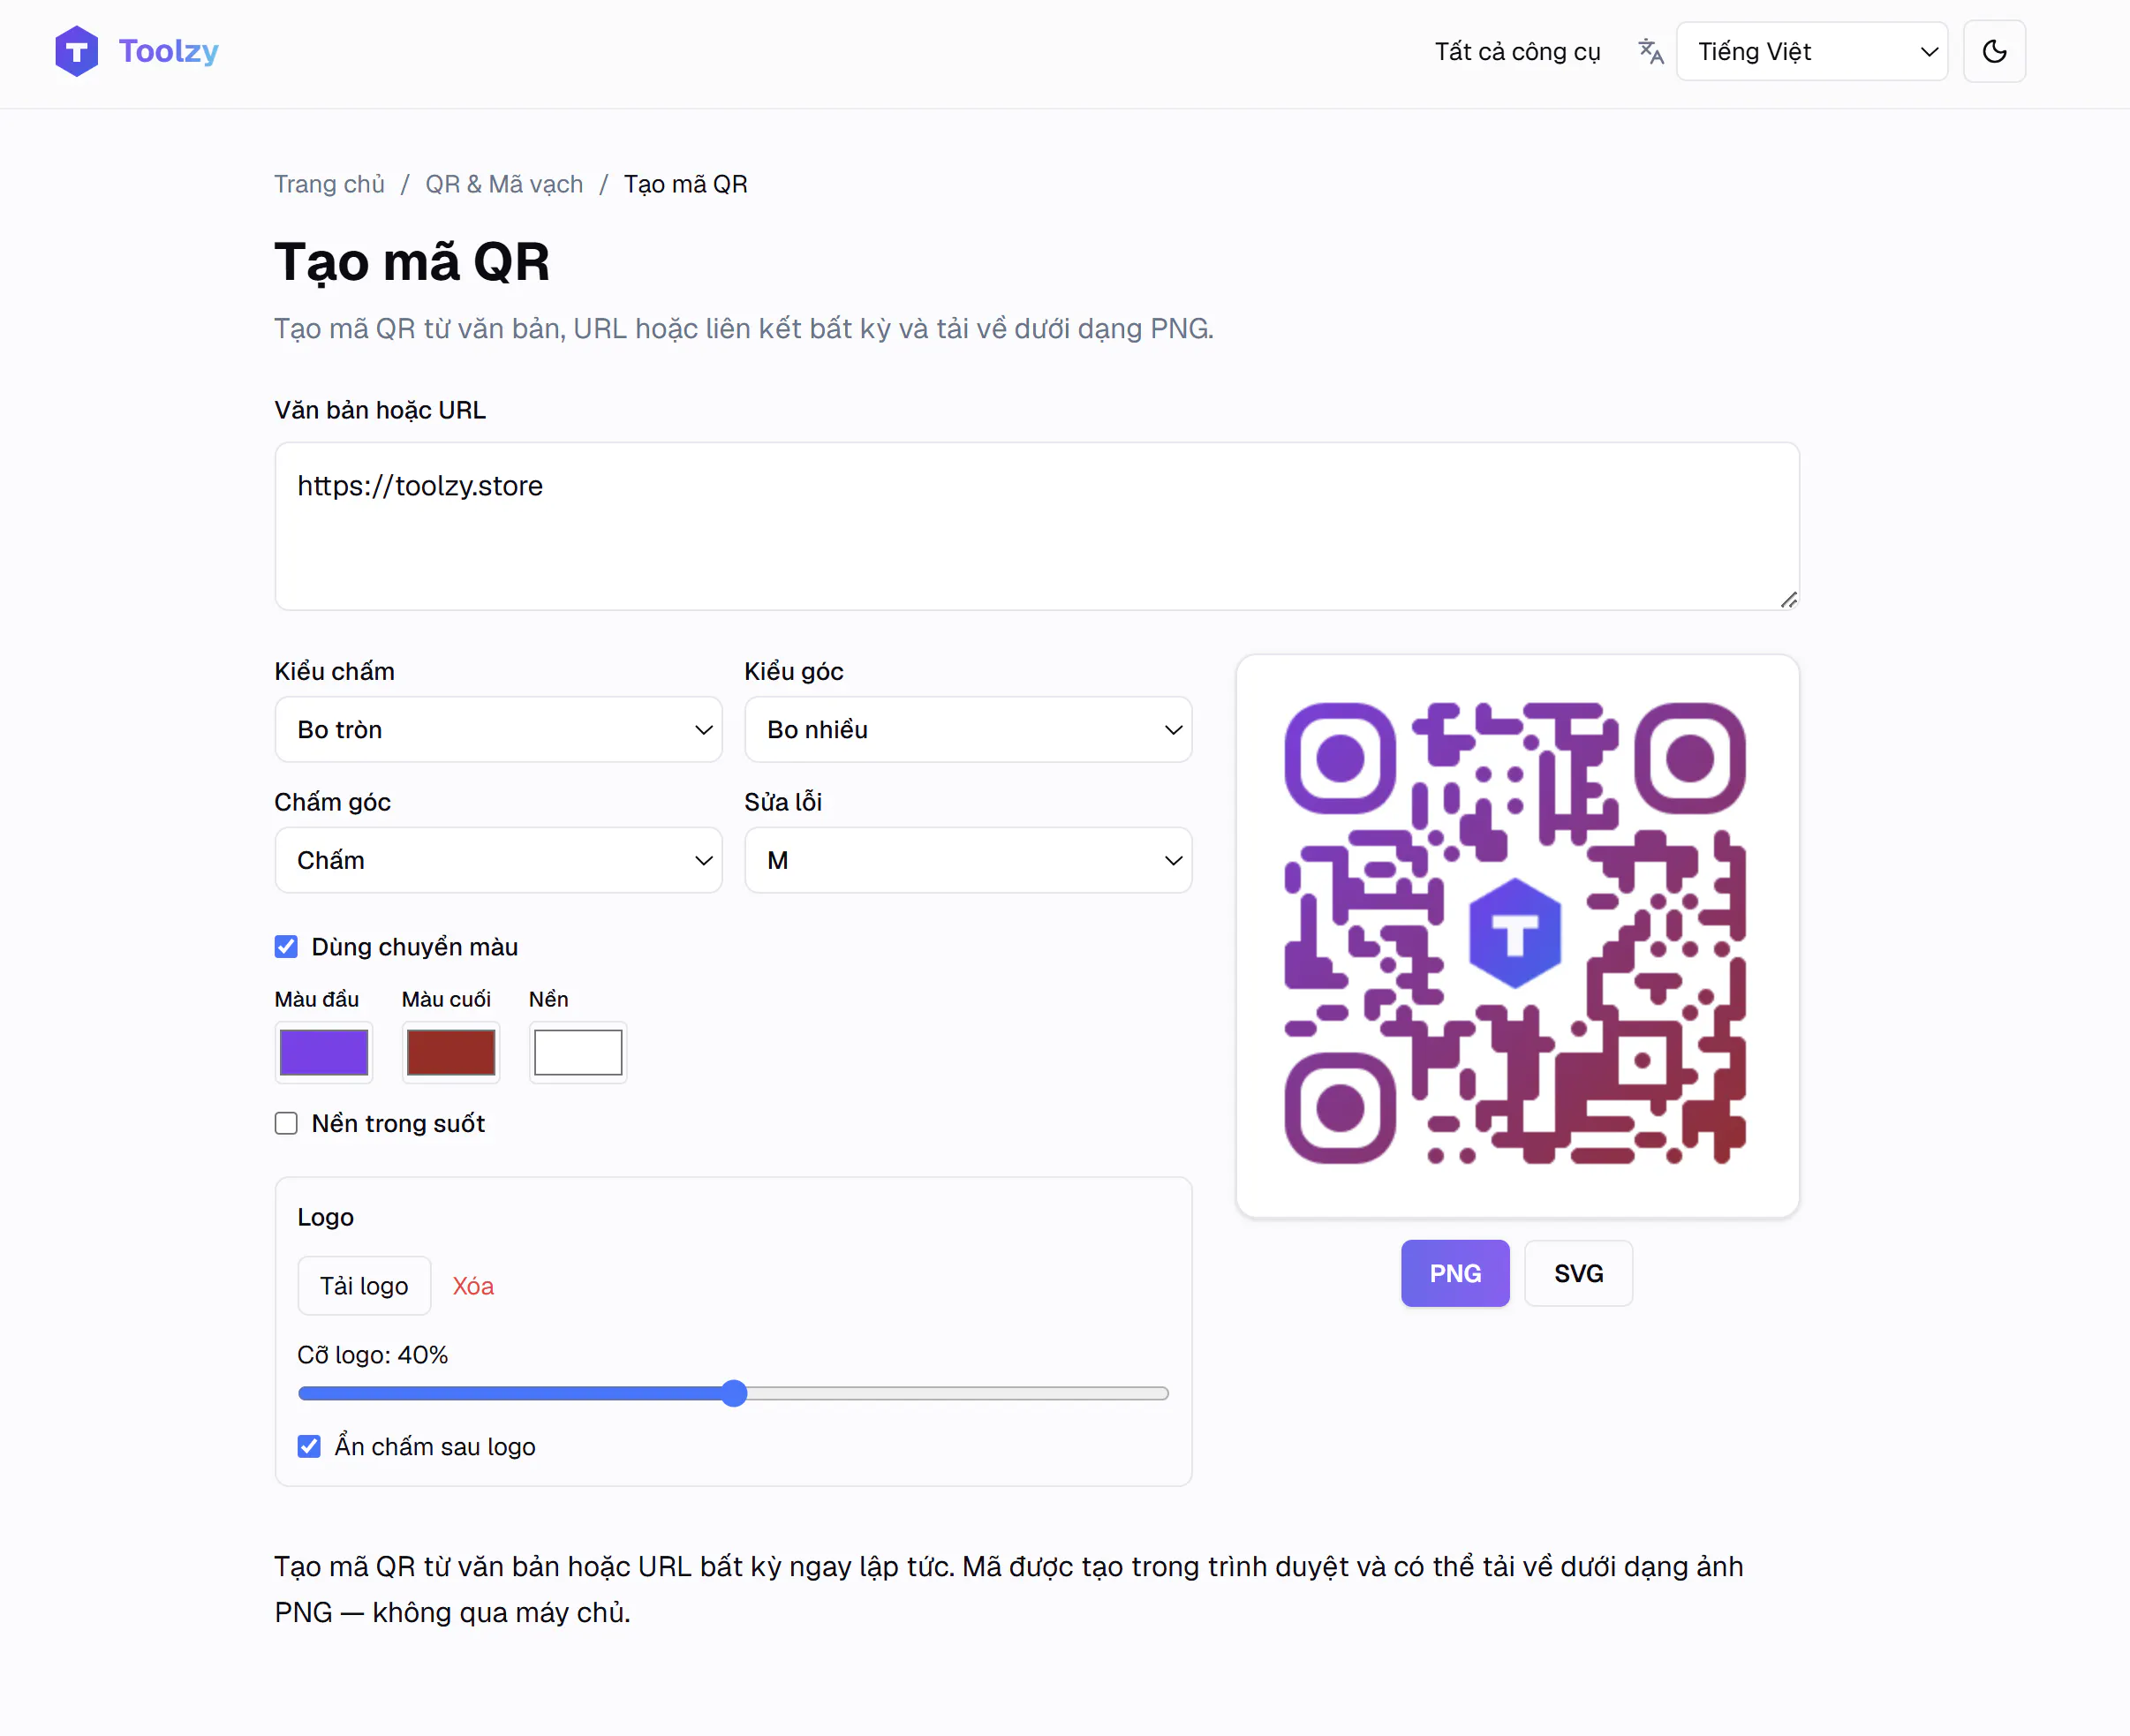Remove logo with 'Xóa' button

473,1286
